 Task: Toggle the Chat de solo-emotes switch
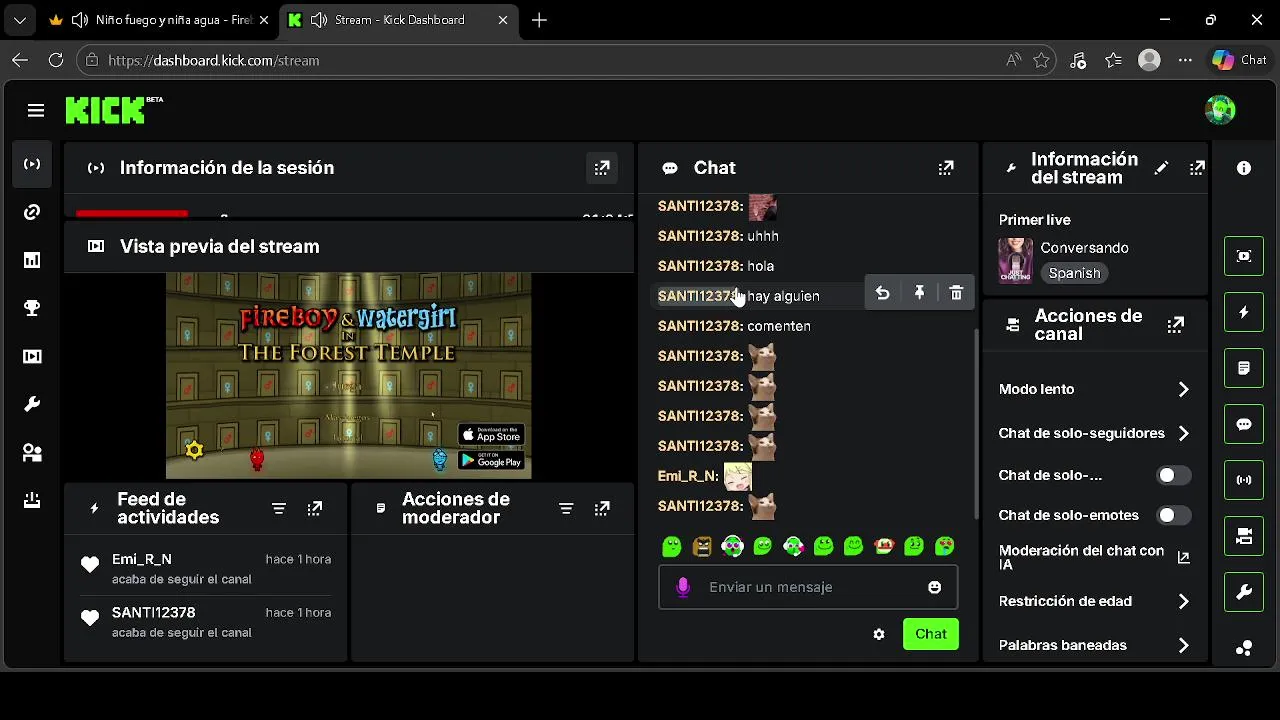[1174, 515]
